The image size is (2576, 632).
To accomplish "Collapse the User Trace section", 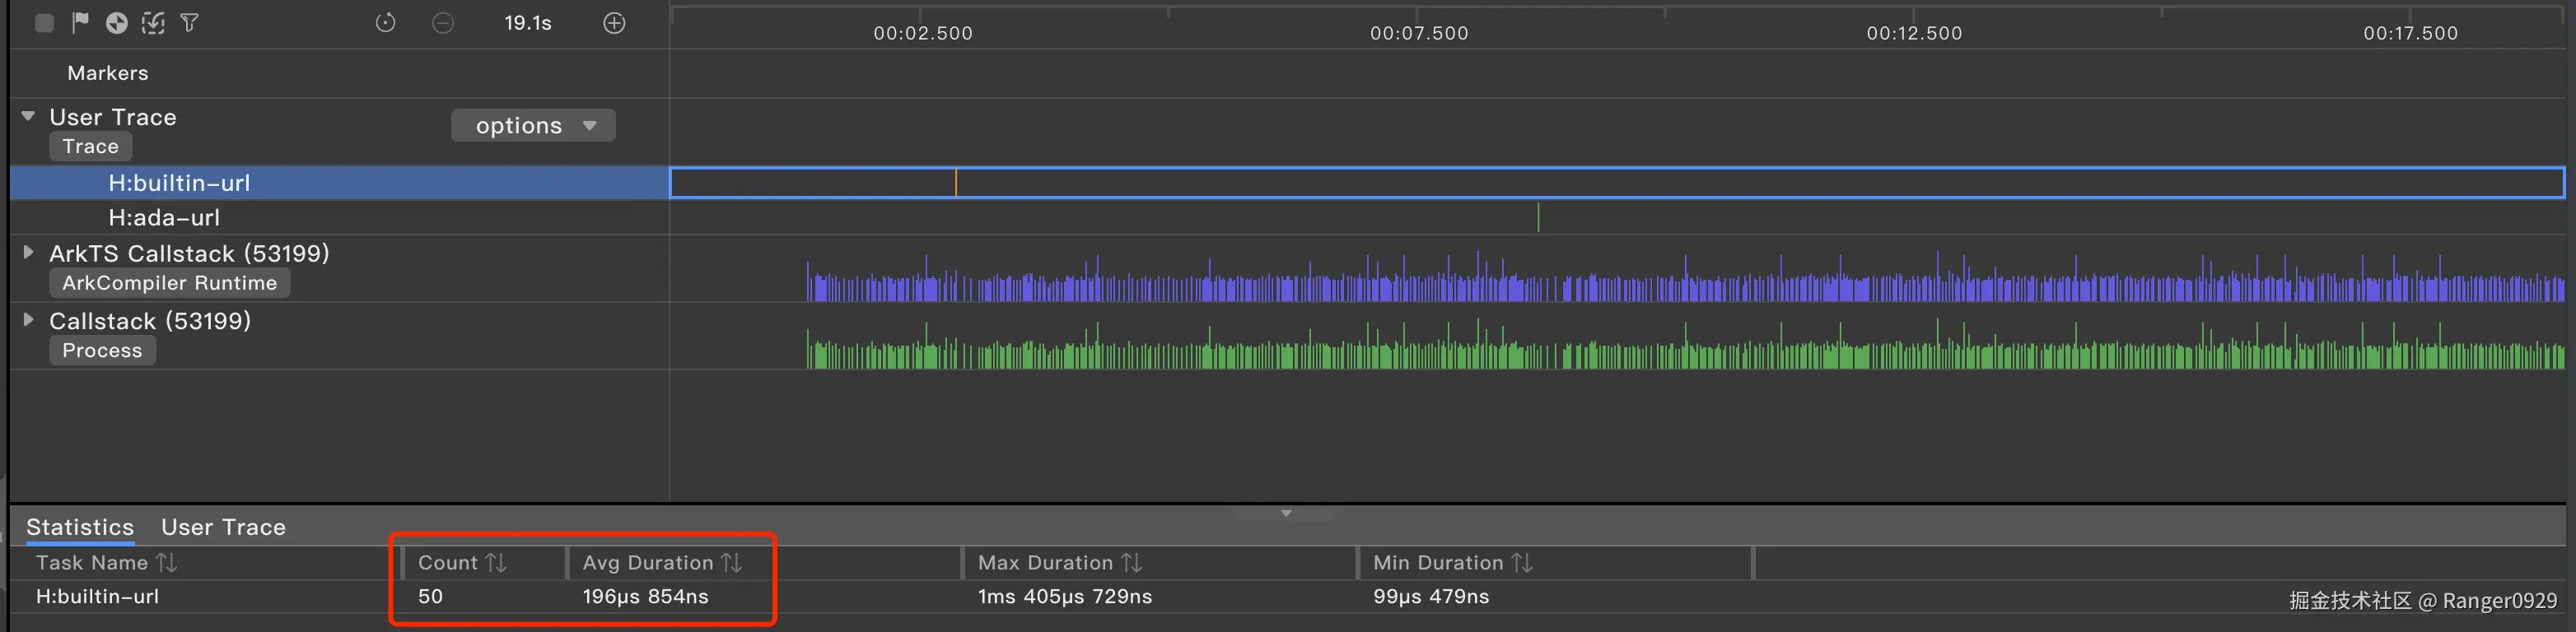I will (28, 116).
